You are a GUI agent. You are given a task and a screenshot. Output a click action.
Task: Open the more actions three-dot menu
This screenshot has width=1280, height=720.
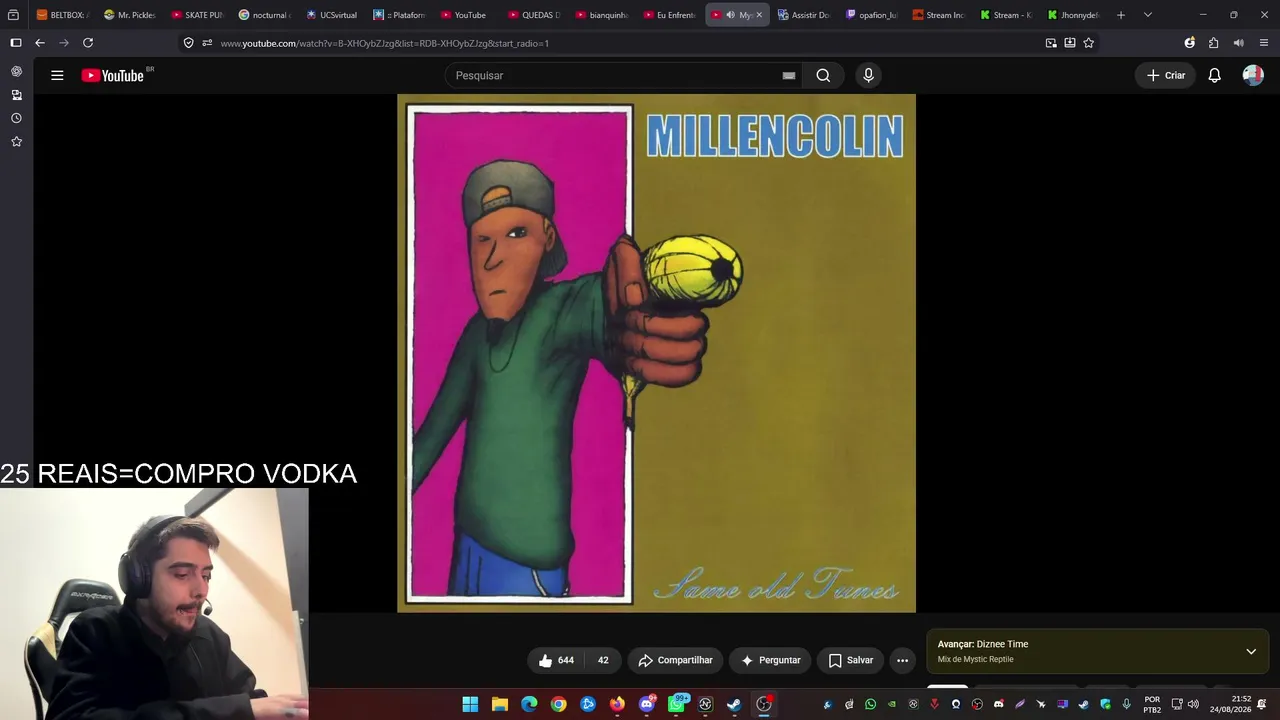coord(902,660)
